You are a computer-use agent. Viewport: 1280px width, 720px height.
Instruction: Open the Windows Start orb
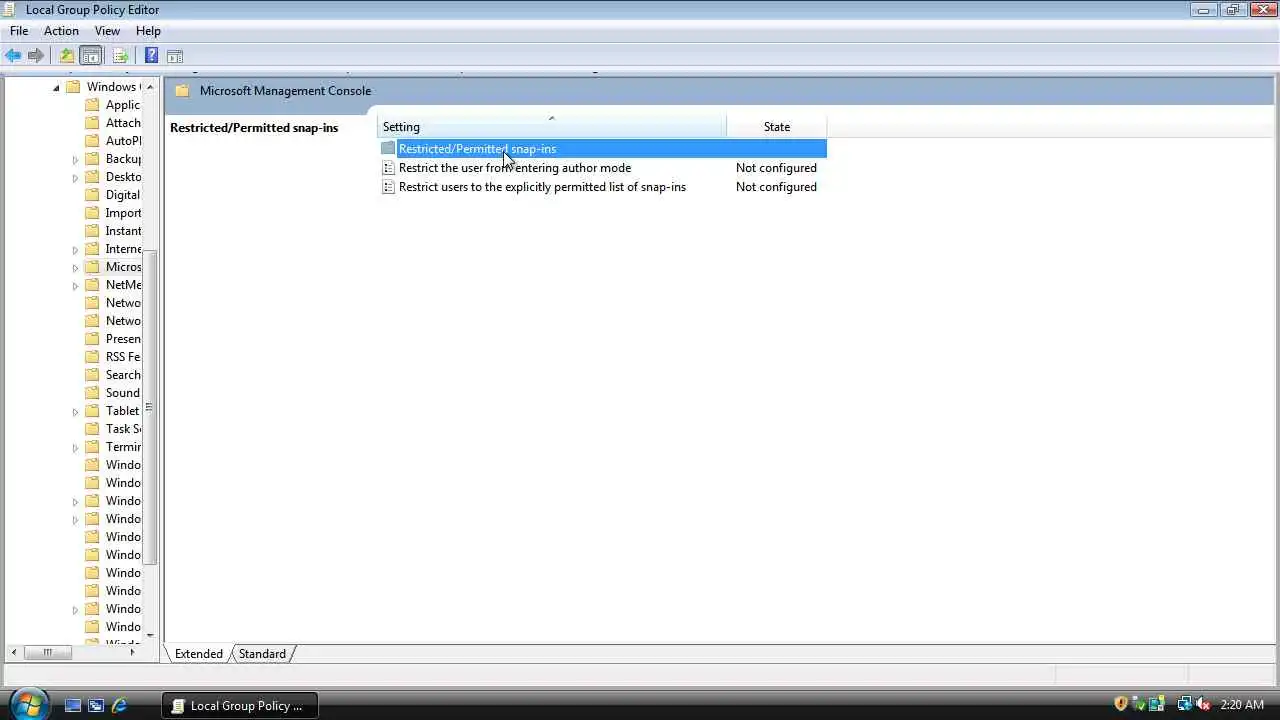click(27, 703)
